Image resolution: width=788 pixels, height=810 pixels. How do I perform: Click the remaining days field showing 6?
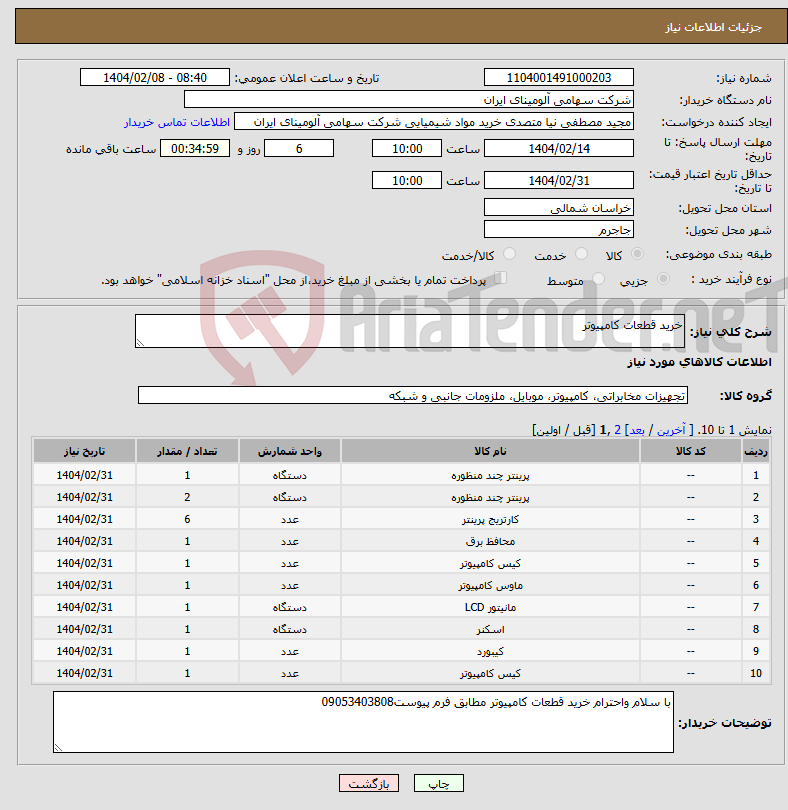coord(299,149)
